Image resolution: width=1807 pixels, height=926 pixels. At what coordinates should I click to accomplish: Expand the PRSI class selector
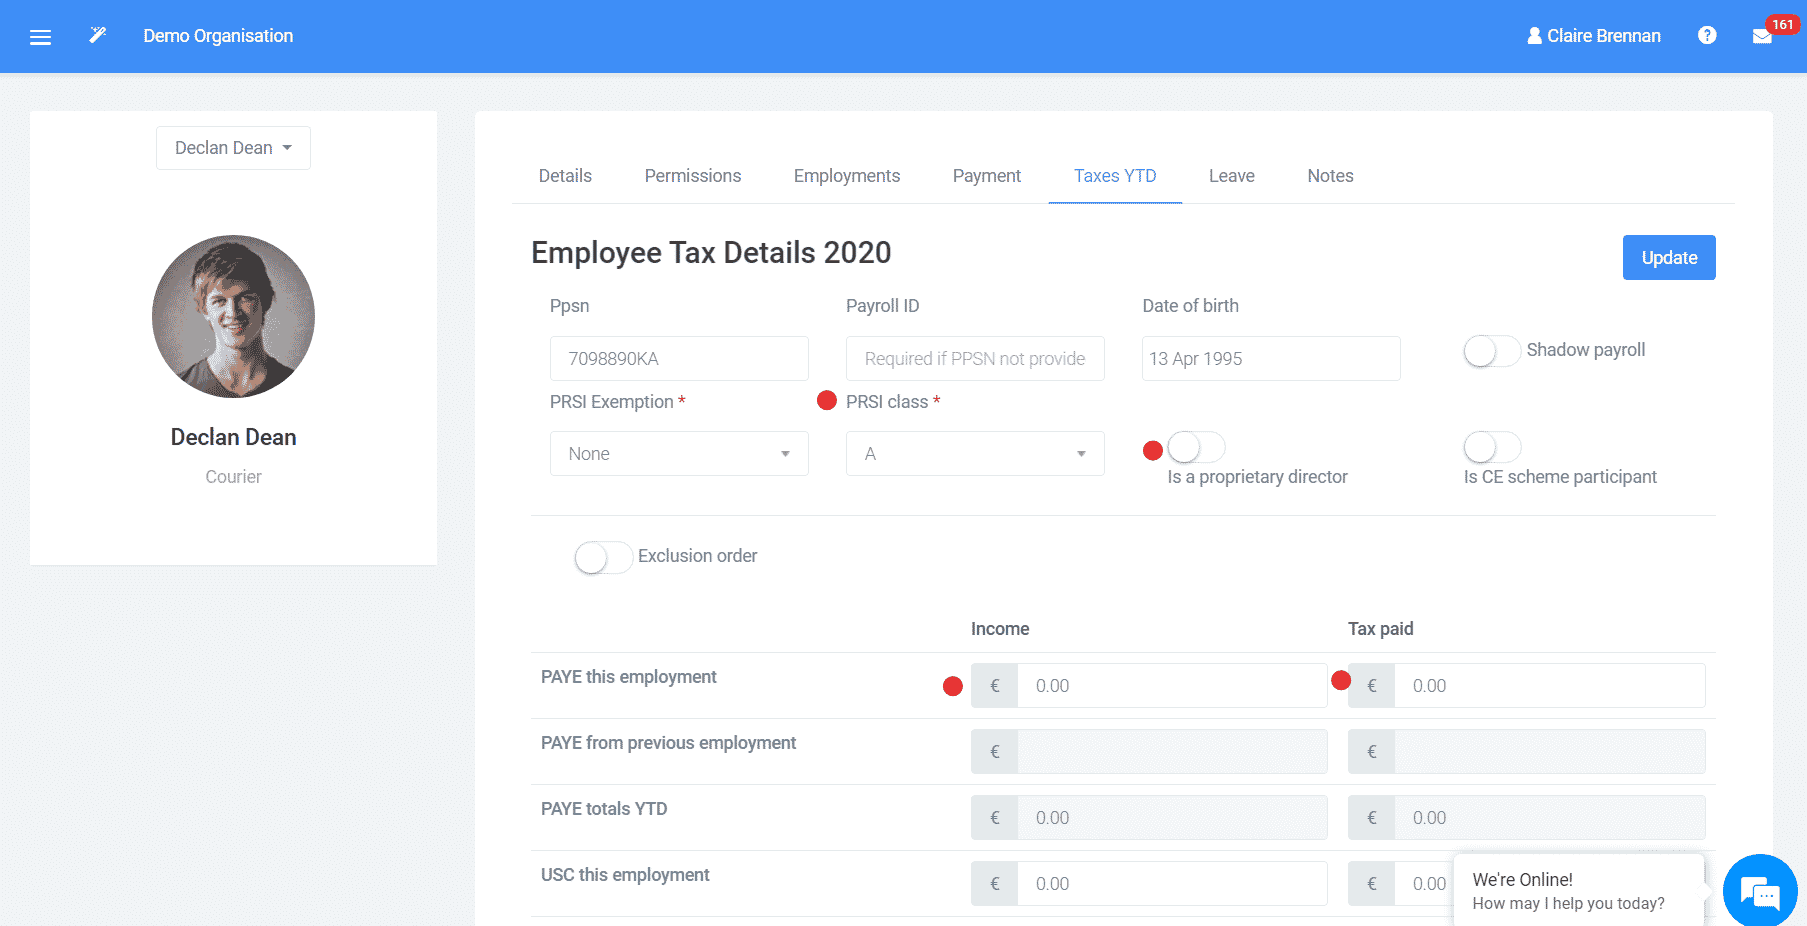click(974, 453)
